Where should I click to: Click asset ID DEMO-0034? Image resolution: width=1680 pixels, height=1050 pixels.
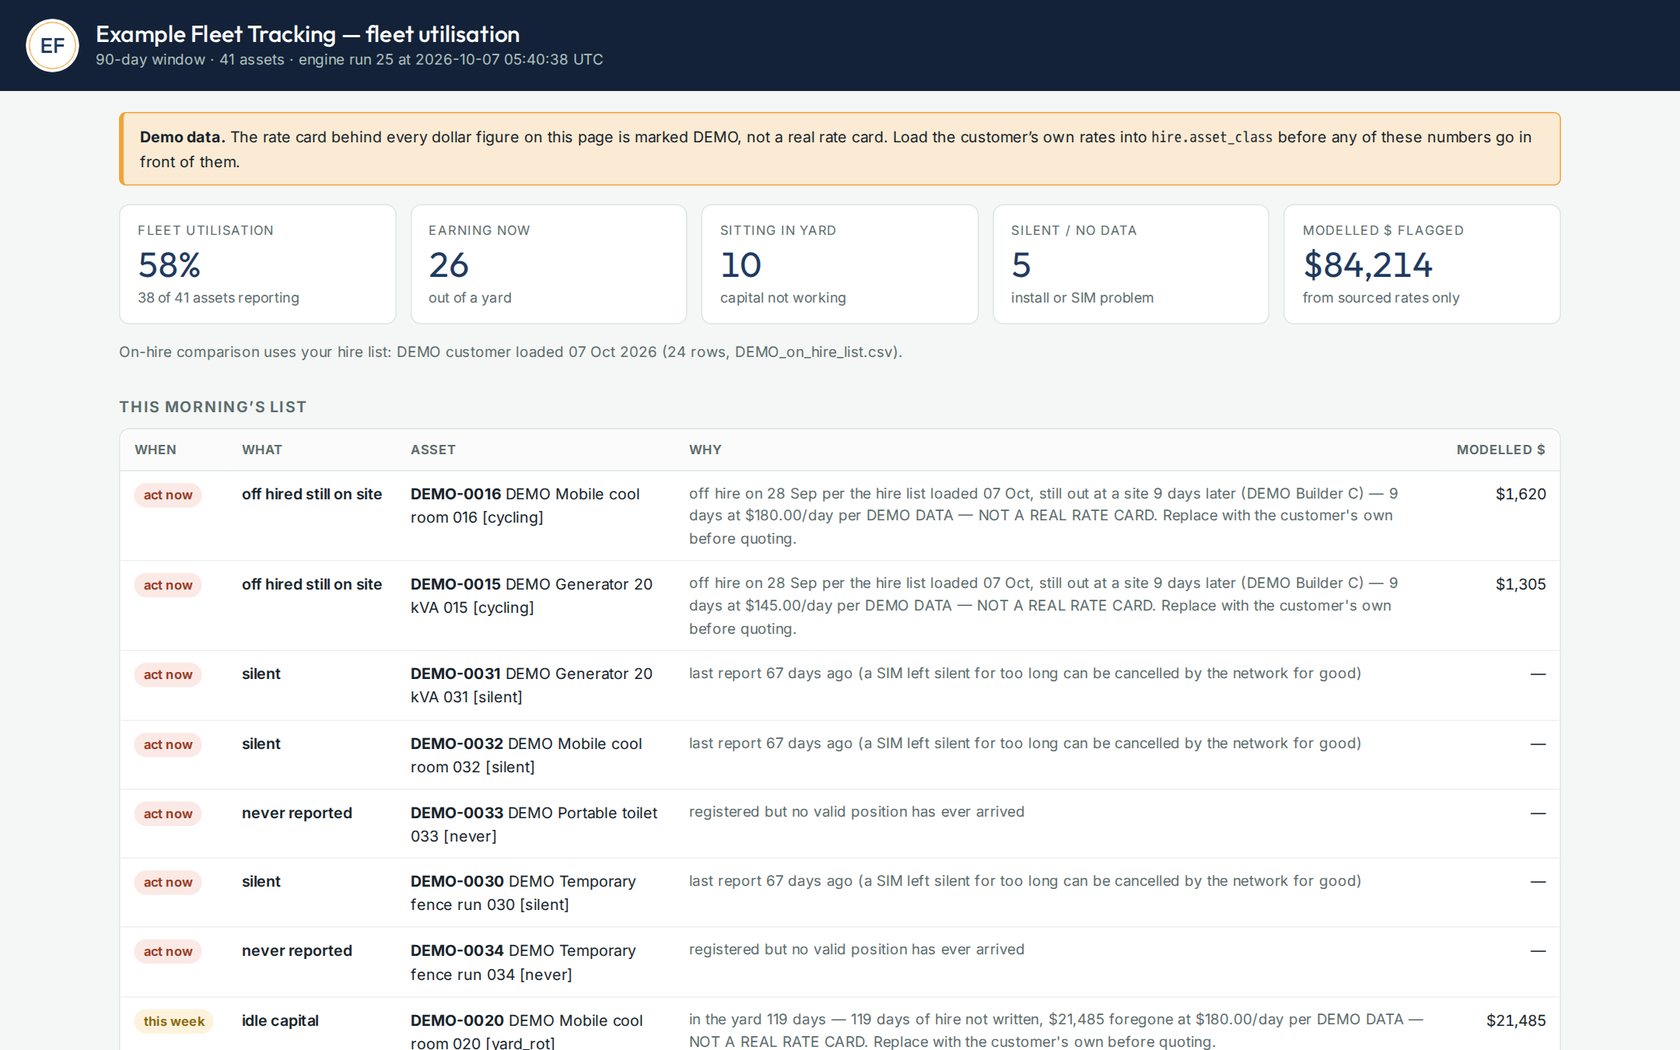[457, 951]
